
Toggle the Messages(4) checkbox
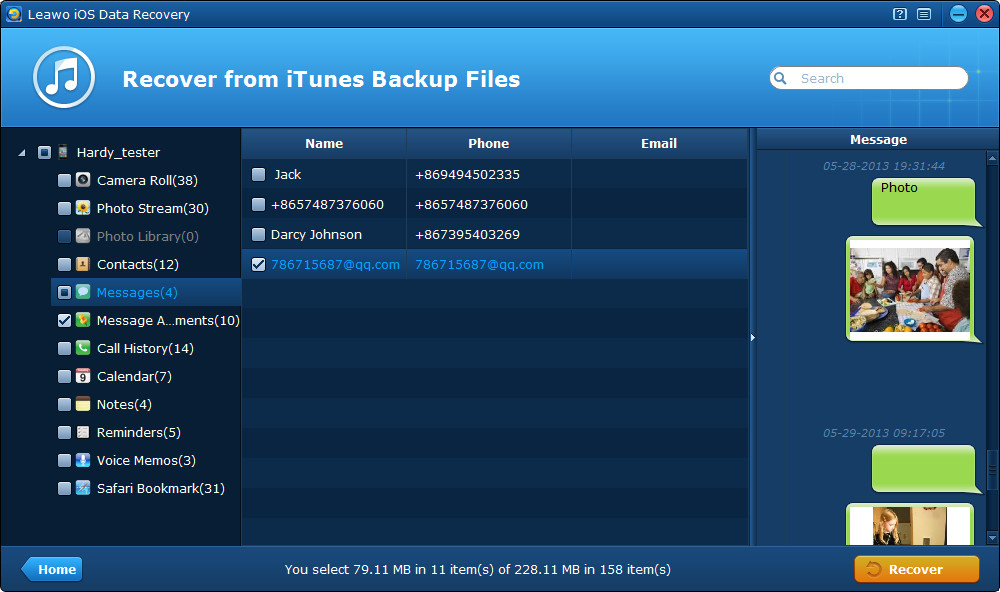[x=64, y=293]
